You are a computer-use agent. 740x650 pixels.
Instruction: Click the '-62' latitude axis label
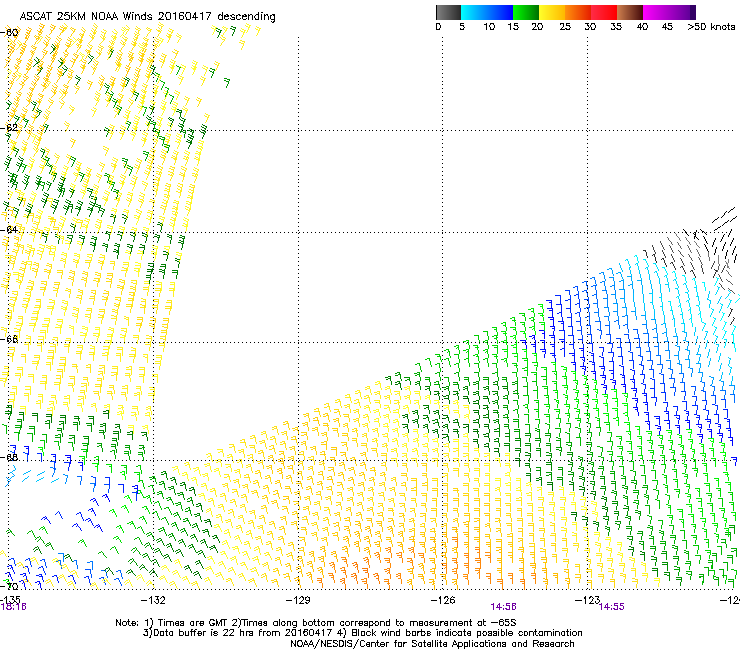coord(9,127)
